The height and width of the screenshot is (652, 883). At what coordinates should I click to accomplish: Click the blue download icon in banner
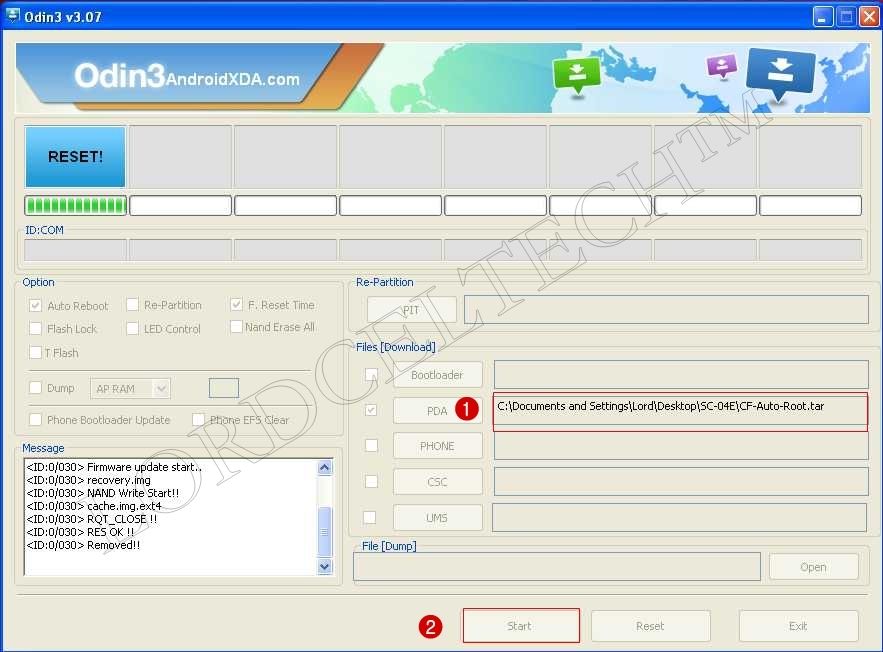click(781, 72)
